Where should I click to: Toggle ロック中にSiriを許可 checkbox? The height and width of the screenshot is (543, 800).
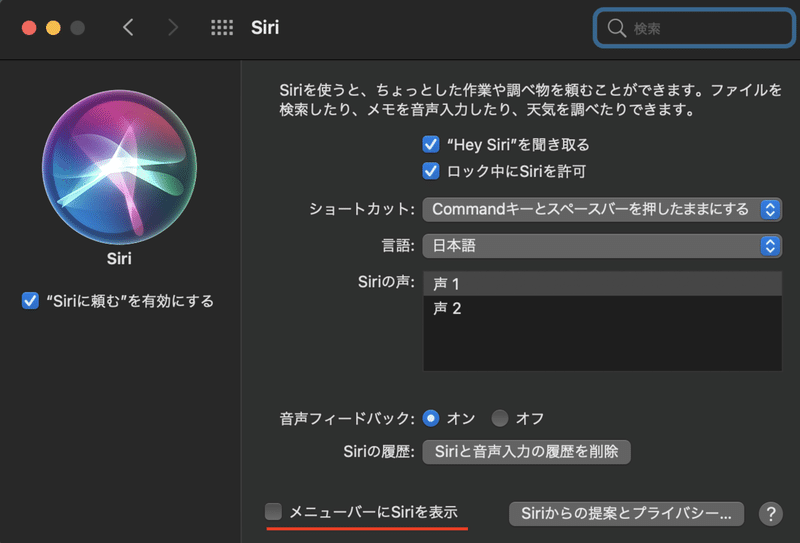[x=431, y=171]
